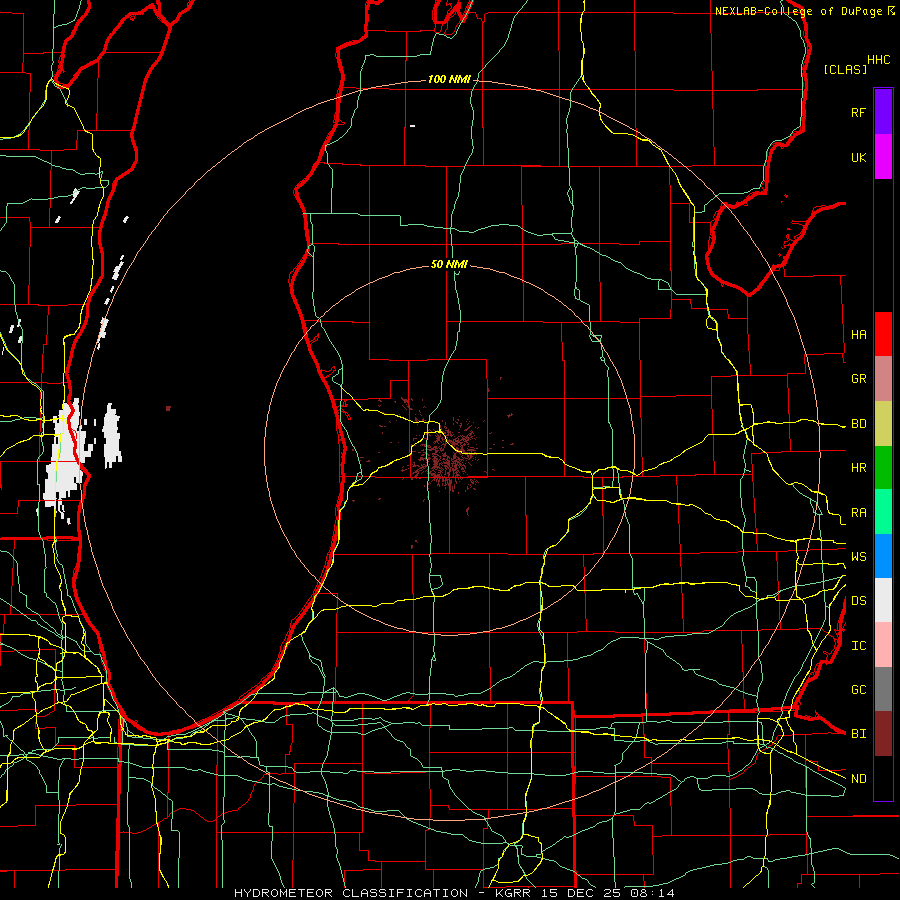Click the 50 NMI range ring label
This screenshot has height=900, width=900.
[449, 264]
